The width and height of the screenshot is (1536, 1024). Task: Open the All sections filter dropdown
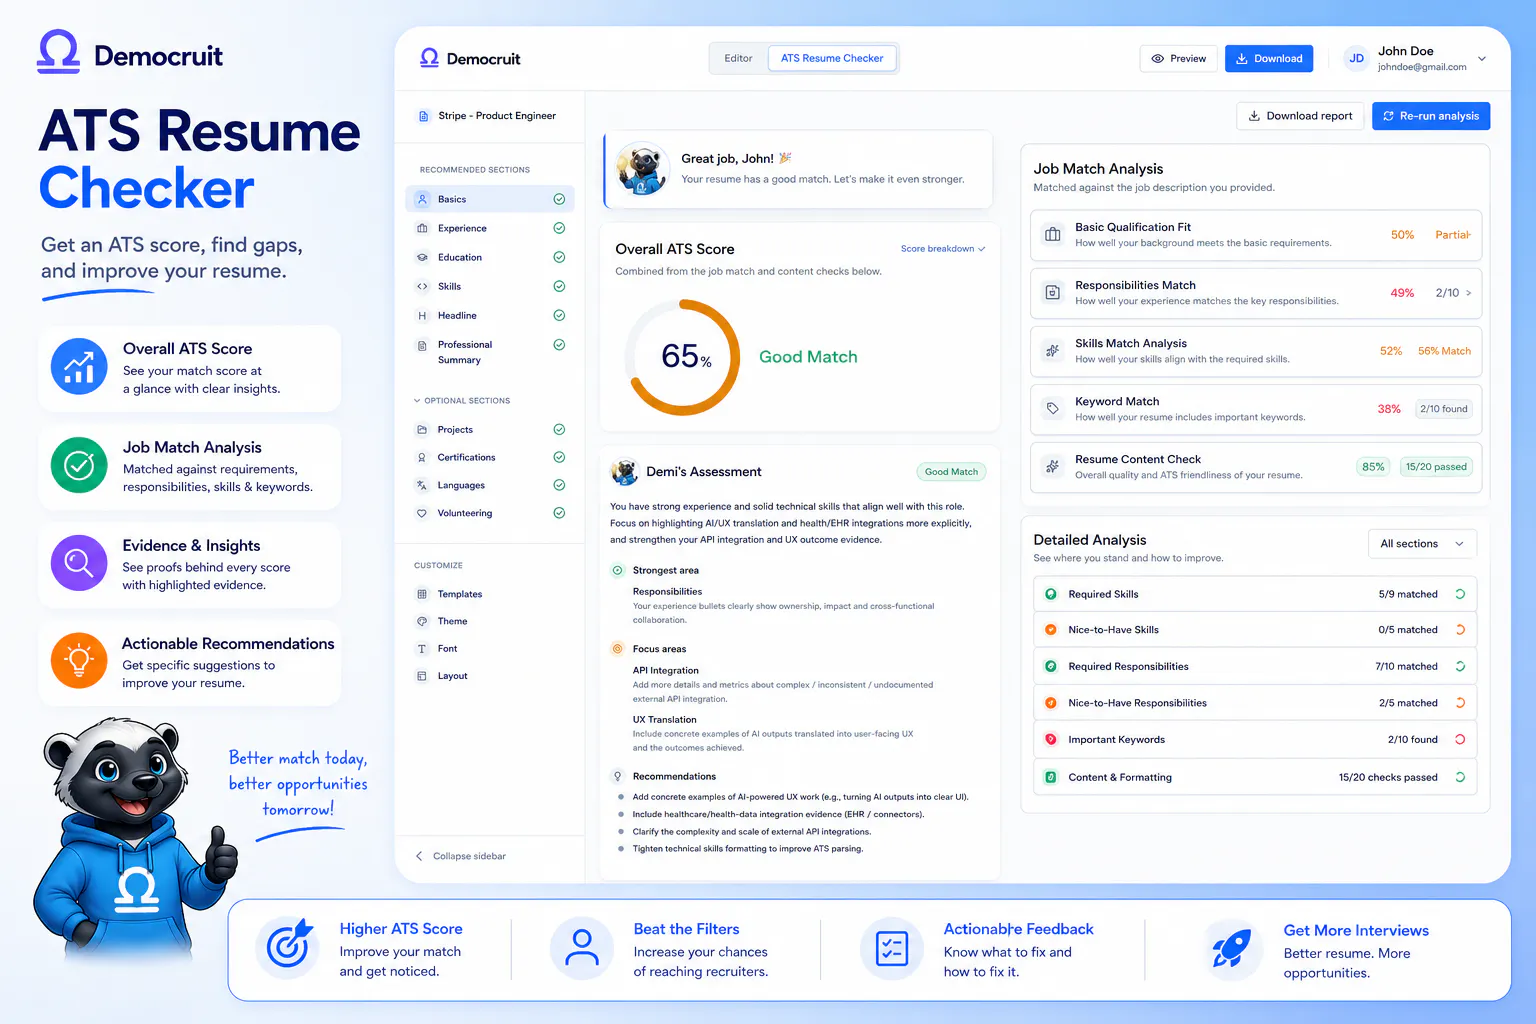[1422, 544]
